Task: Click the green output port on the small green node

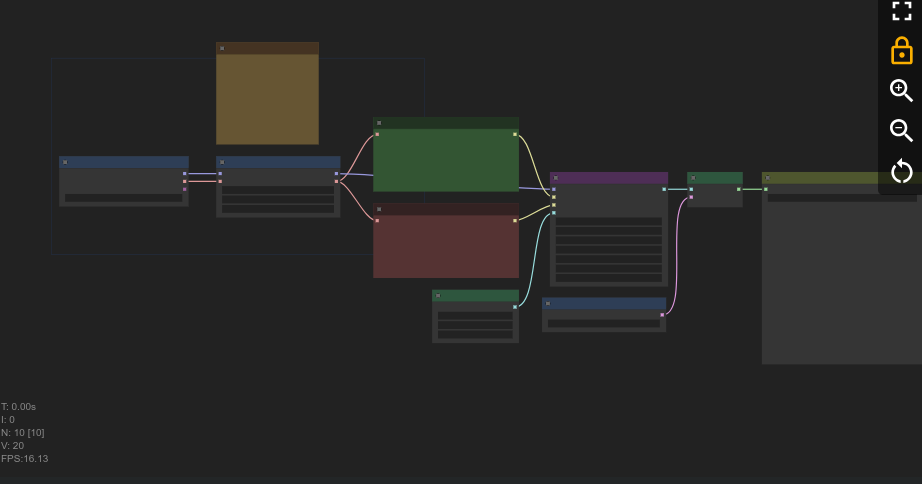Action: (x=739, y=189)
